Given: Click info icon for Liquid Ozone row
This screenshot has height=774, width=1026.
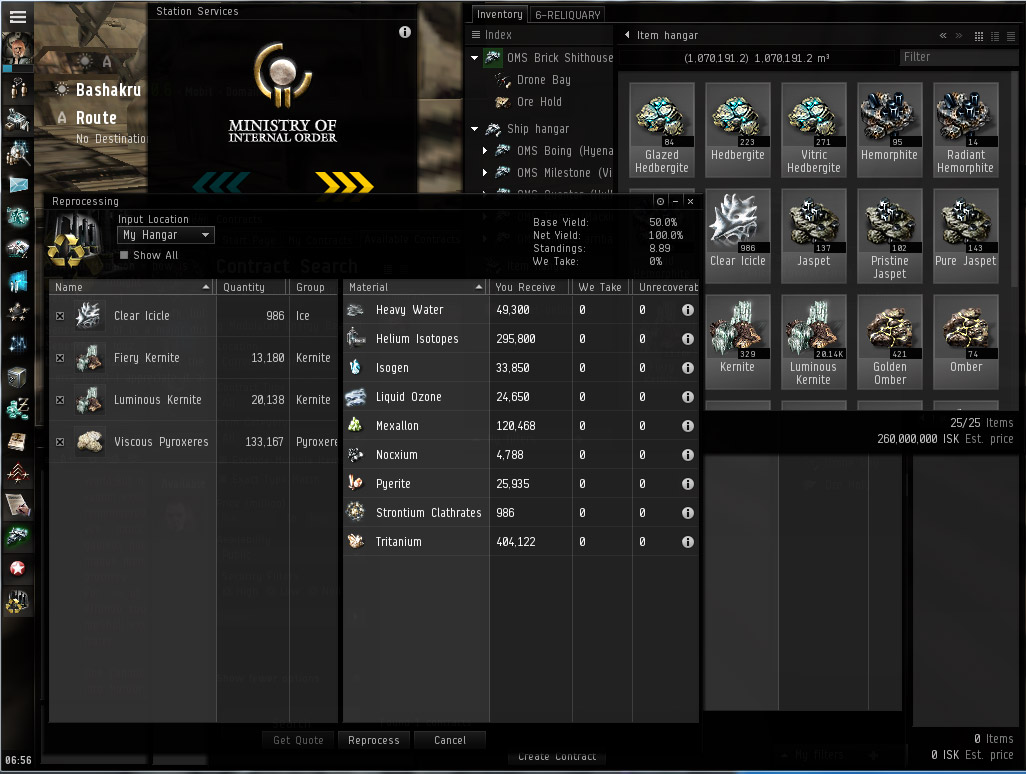Looking at the screenshot, I should 688,396.
